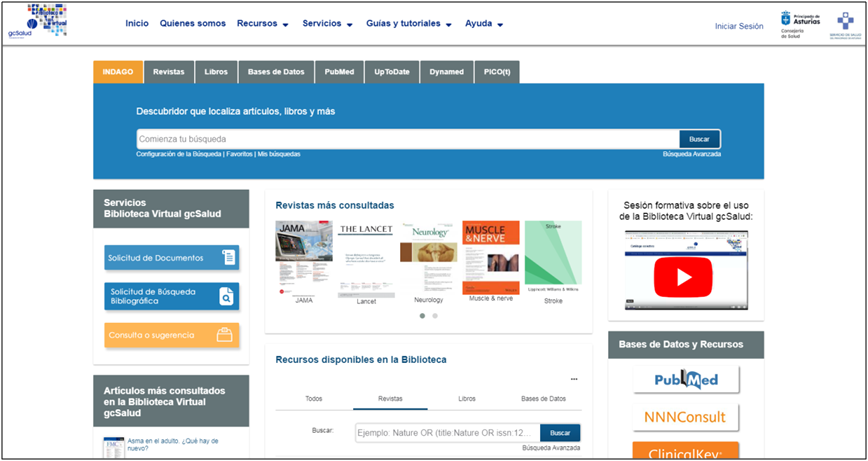Click Iniciar Sesión link
Image resolution: width=868 pixels, height=461 pixels.
tap(739, 26)
